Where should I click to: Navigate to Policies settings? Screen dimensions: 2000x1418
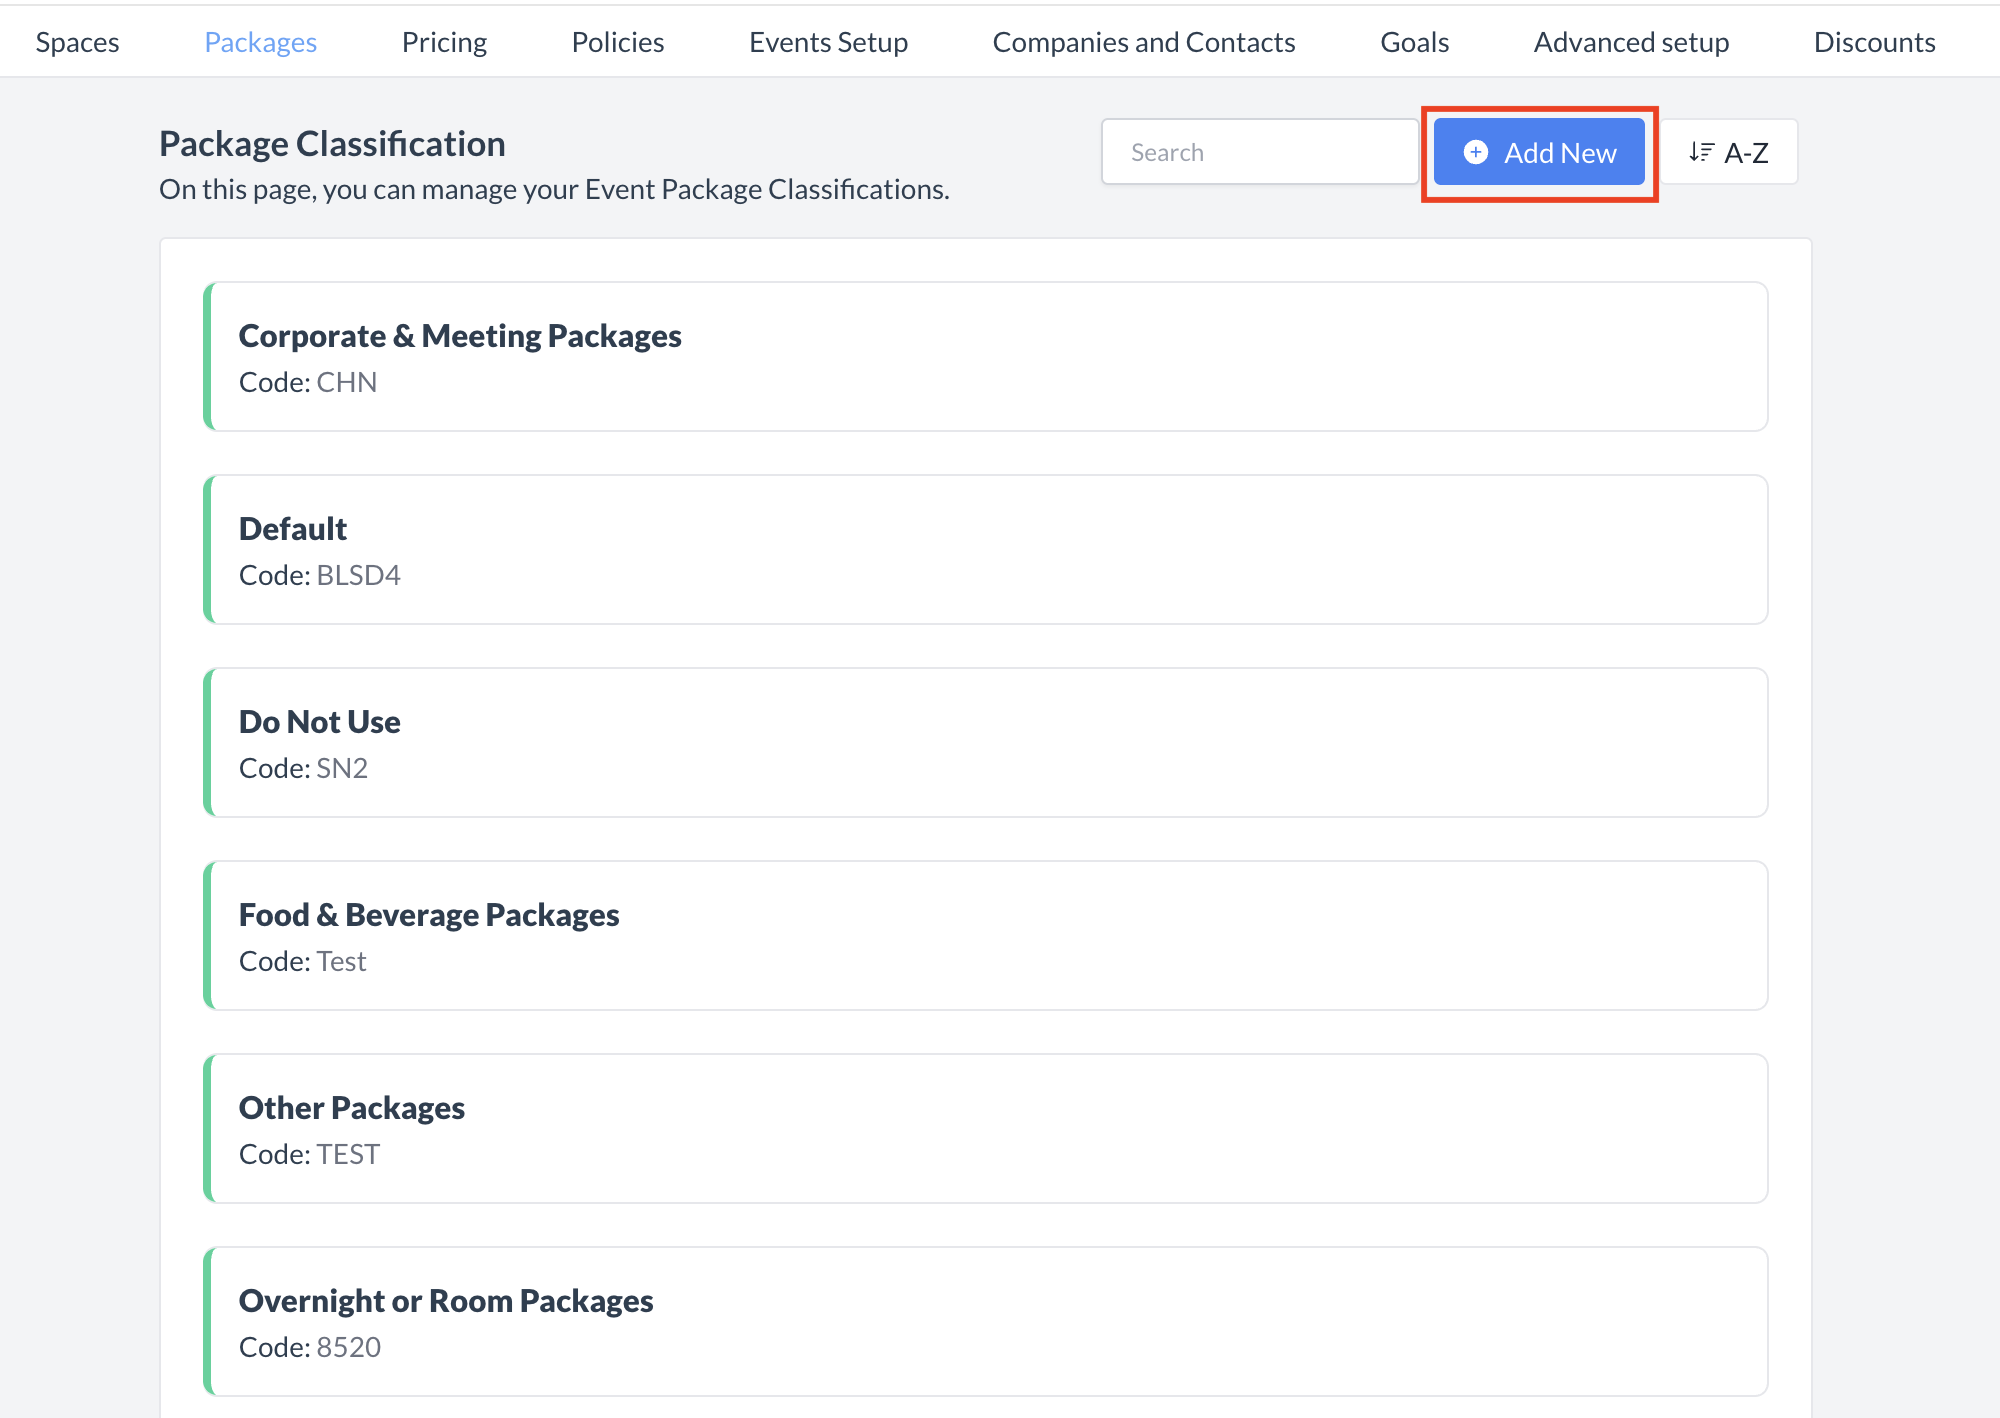617,41
